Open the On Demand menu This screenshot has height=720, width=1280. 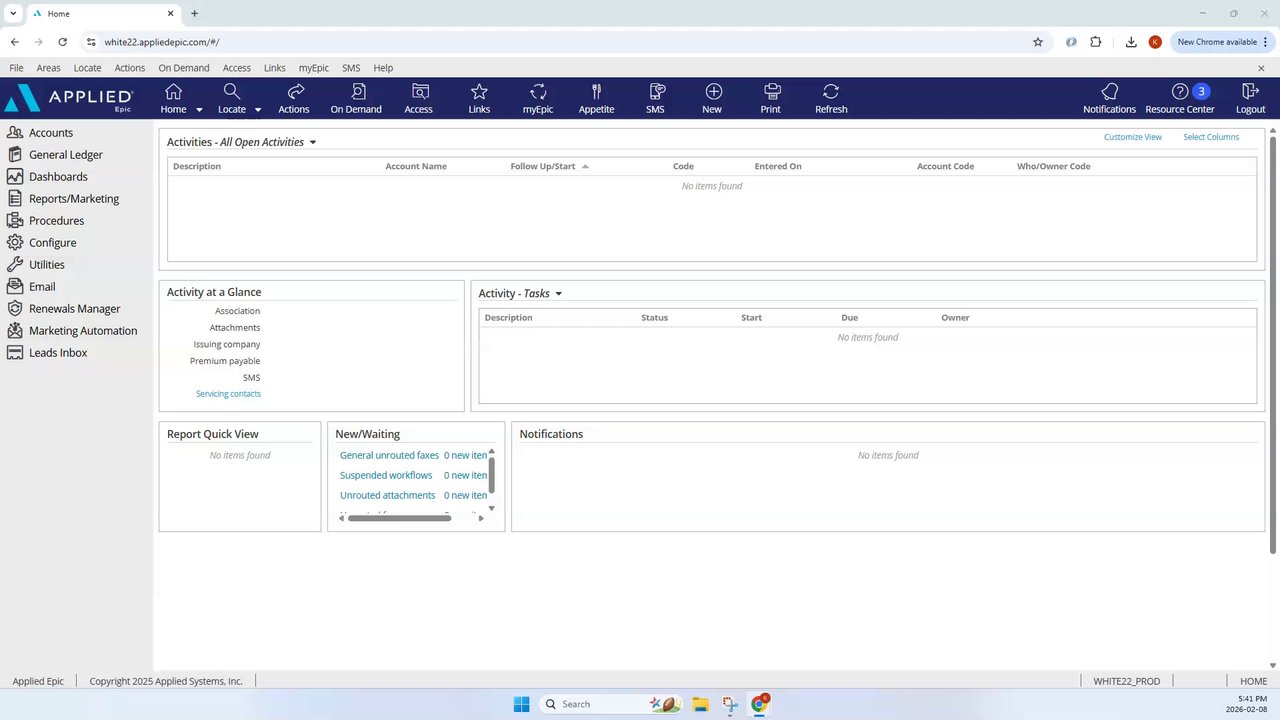click(x=184, y=68)
